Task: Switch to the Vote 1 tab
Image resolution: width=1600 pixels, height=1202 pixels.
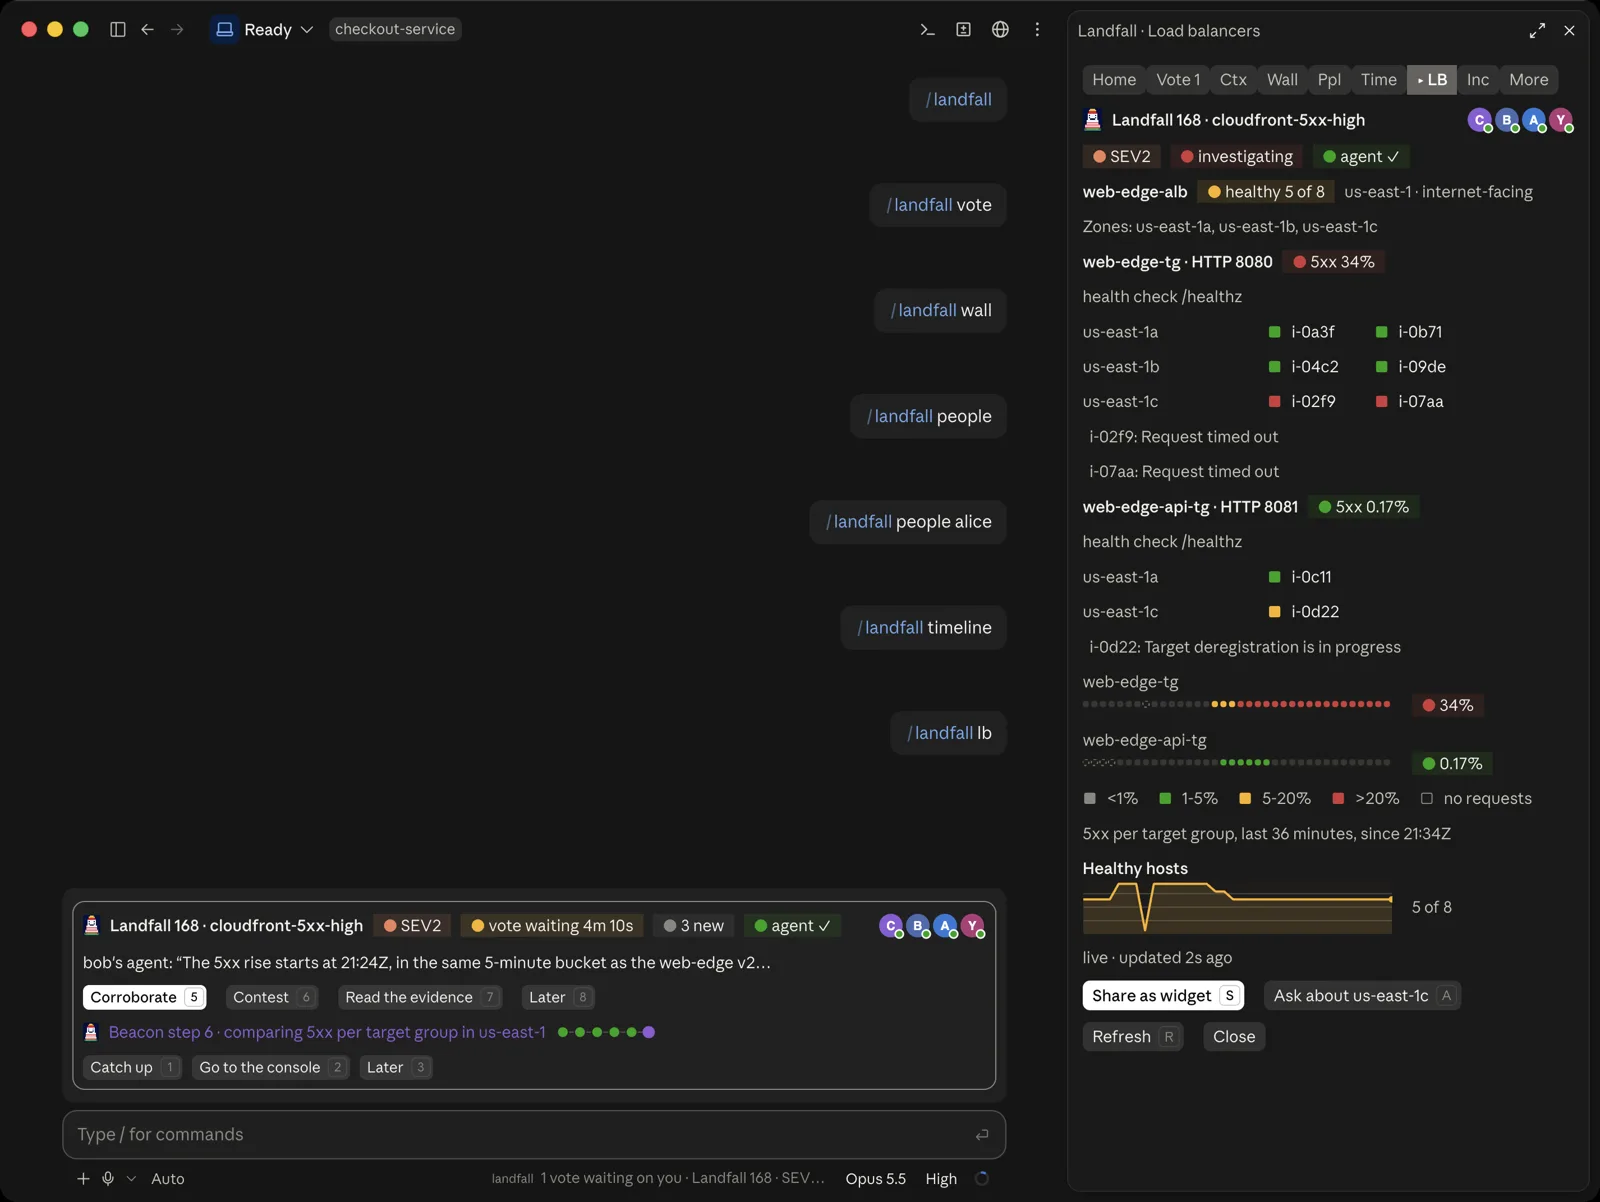Action: tap(1178, 80)
